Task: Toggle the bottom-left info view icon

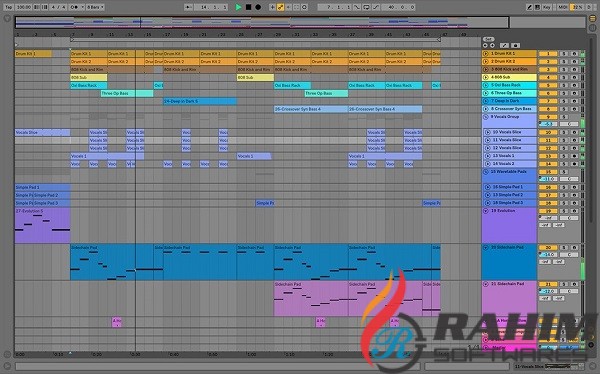Action: tap(7, 366)
